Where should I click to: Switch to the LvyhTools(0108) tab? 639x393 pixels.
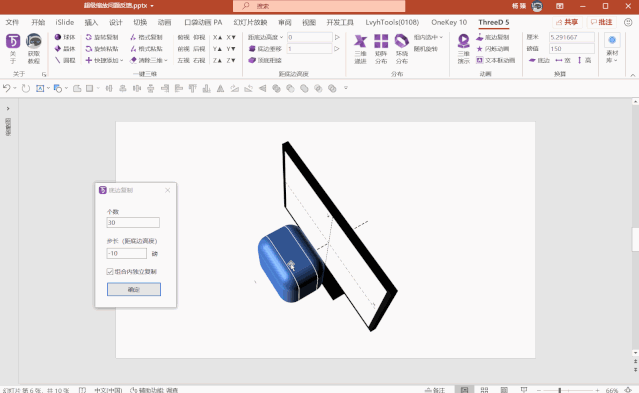pos(392,22)
